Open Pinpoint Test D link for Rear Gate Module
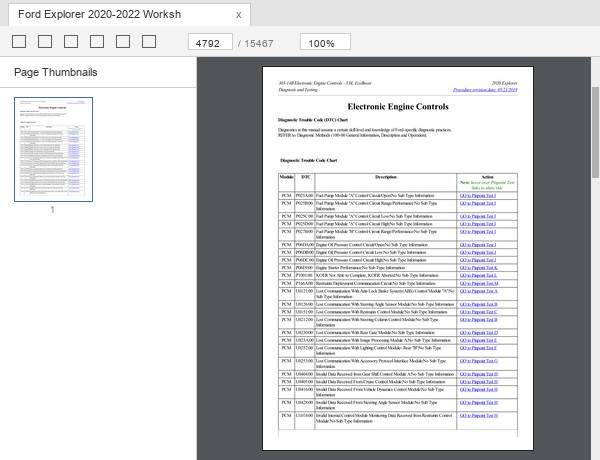 [x=478, y=333]
